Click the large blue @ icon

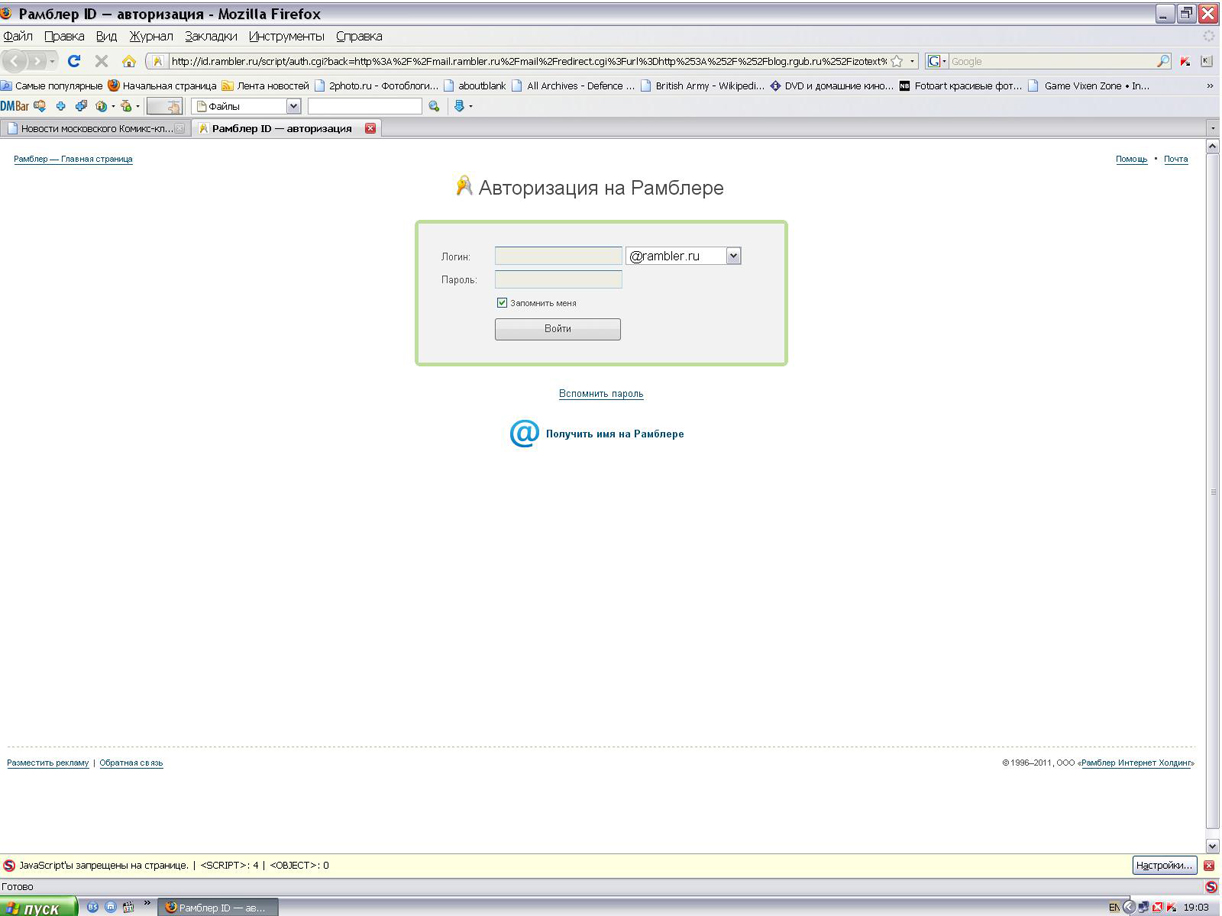524,433
